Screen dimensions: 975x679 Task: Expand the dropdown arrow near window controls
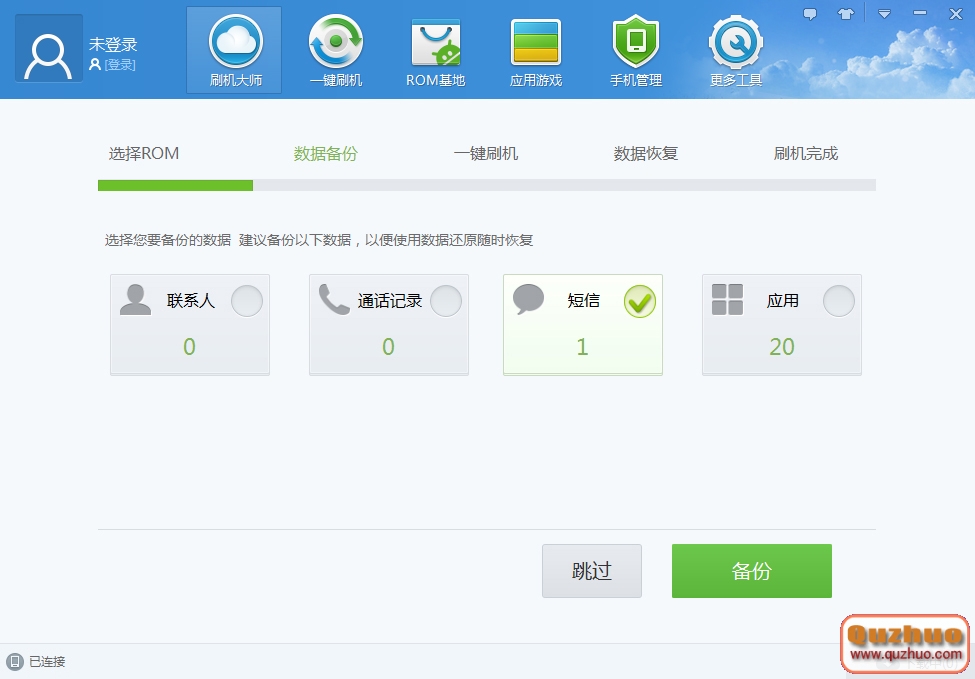tap(883, 13)
